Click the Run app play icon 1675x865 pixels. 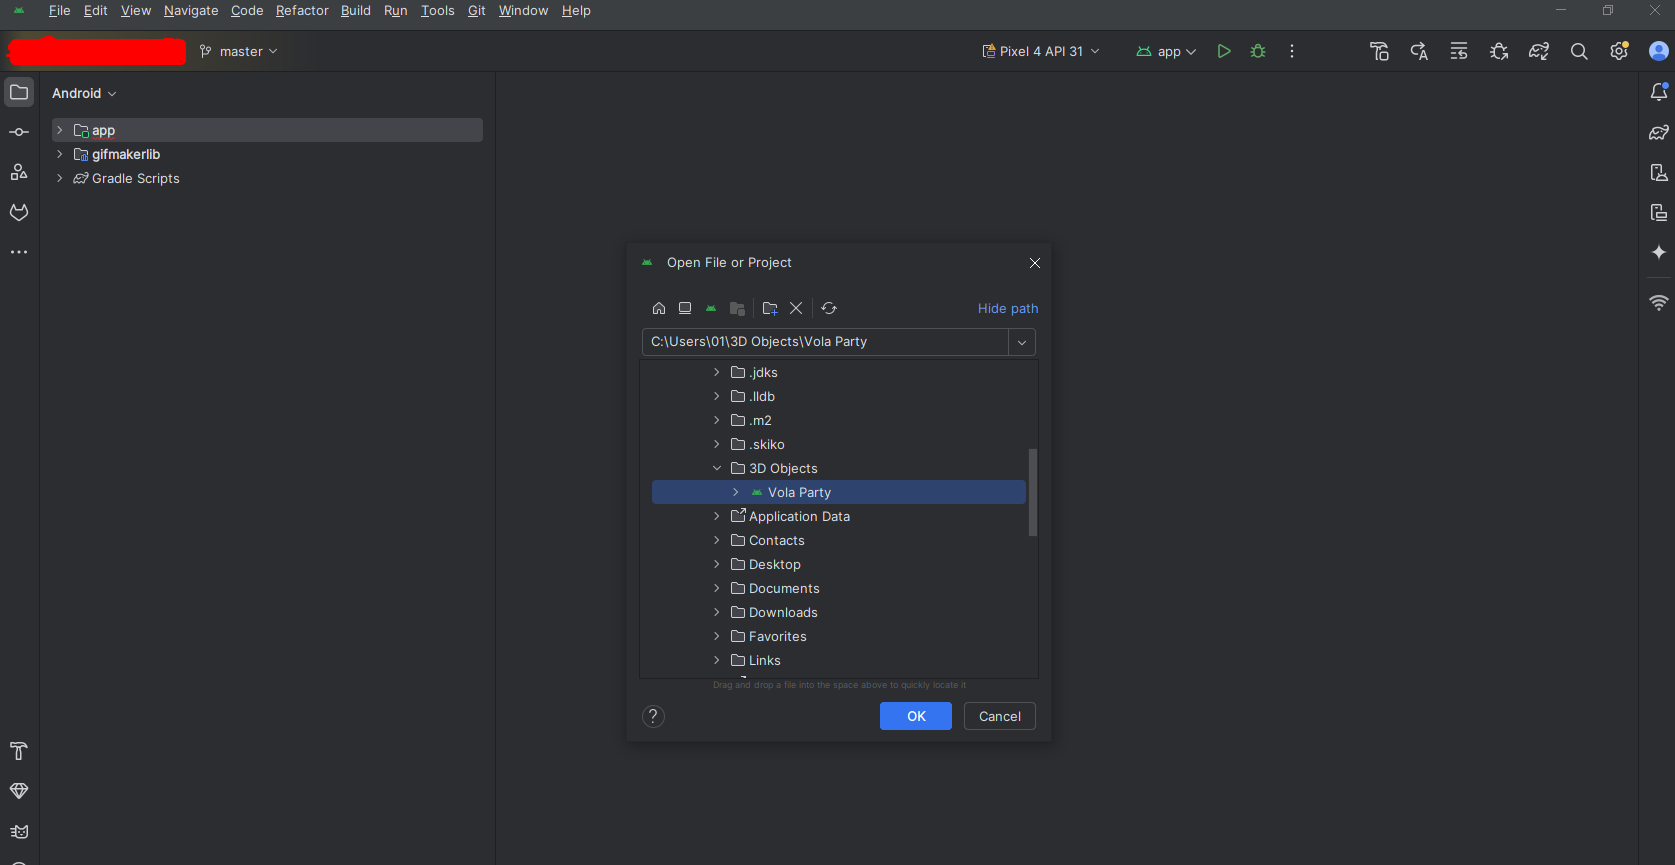(1223, 51)
